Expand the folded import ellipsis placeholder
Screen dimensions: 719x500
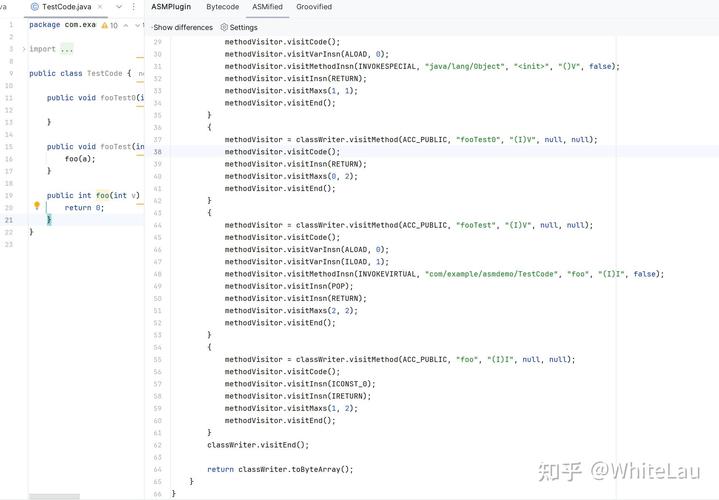click(67, 49)
